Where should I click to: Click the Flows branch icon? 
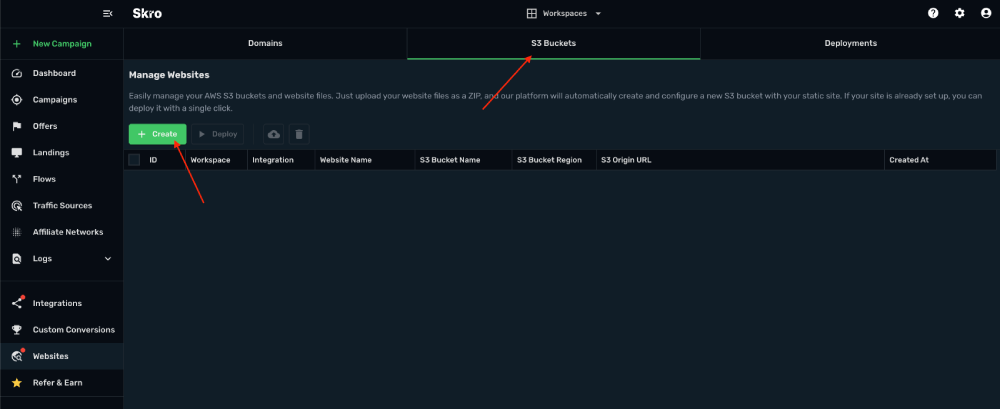(17, 179)
